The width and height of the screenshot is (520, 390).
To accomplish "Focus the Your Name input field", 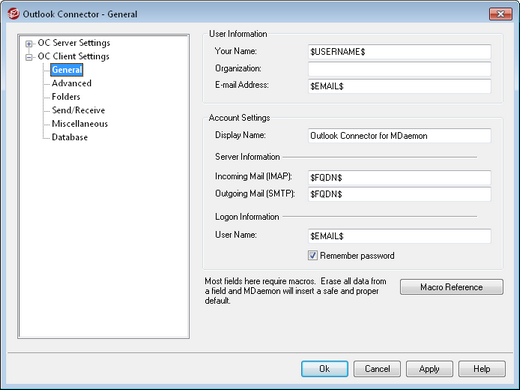I will pyautogui.click(x=399, y=52).
